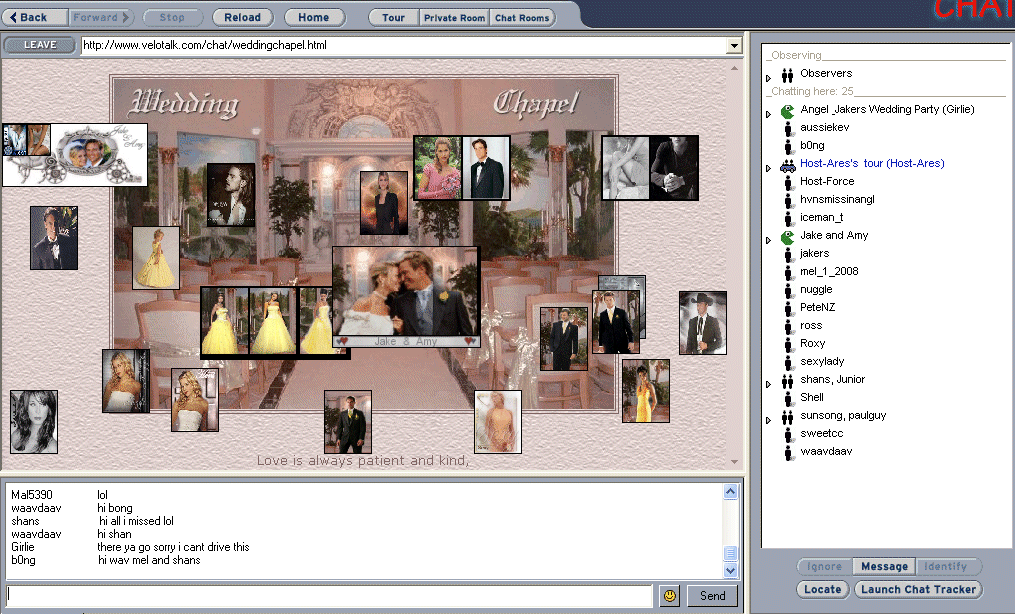Open the Chat Rooms tab
Screen dimensions: 1015x614
(x=522, y=18)
